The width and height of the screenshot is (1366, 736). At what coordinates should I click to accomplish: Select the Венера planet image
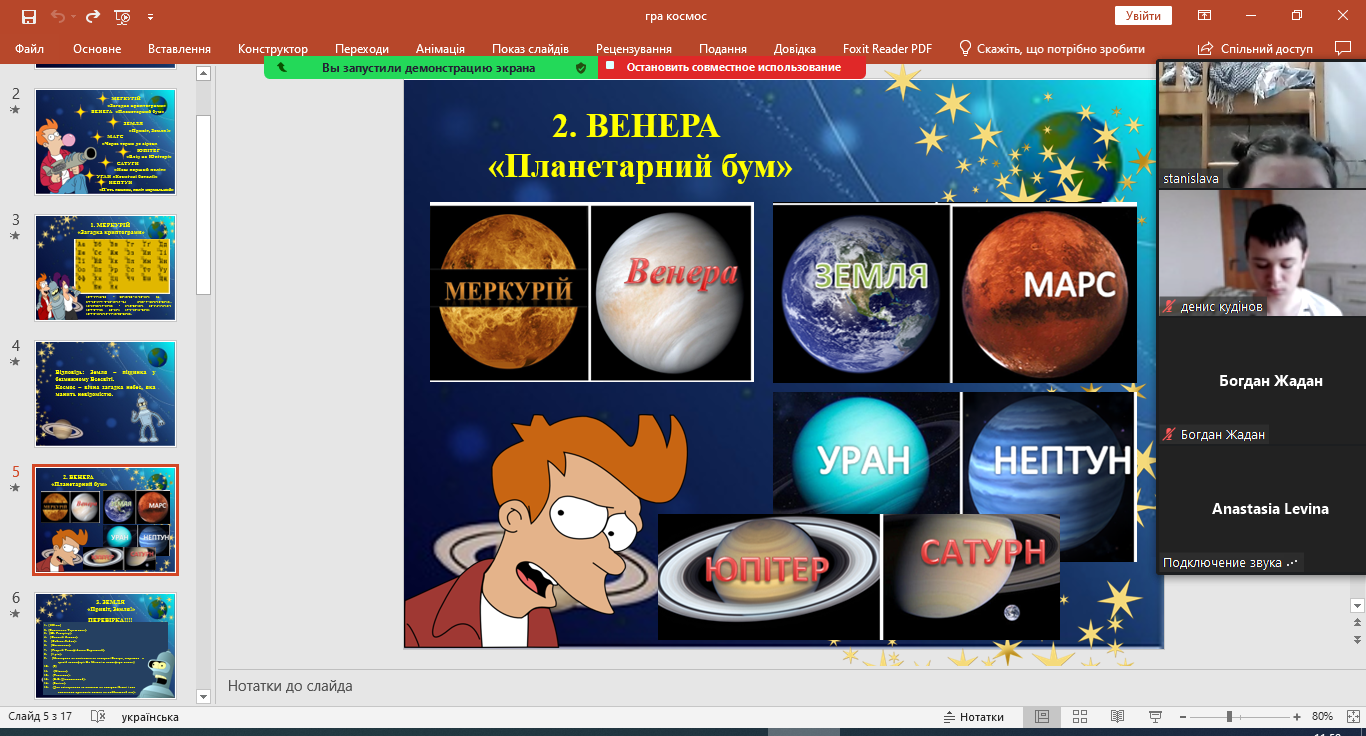(x=671, y=292)
